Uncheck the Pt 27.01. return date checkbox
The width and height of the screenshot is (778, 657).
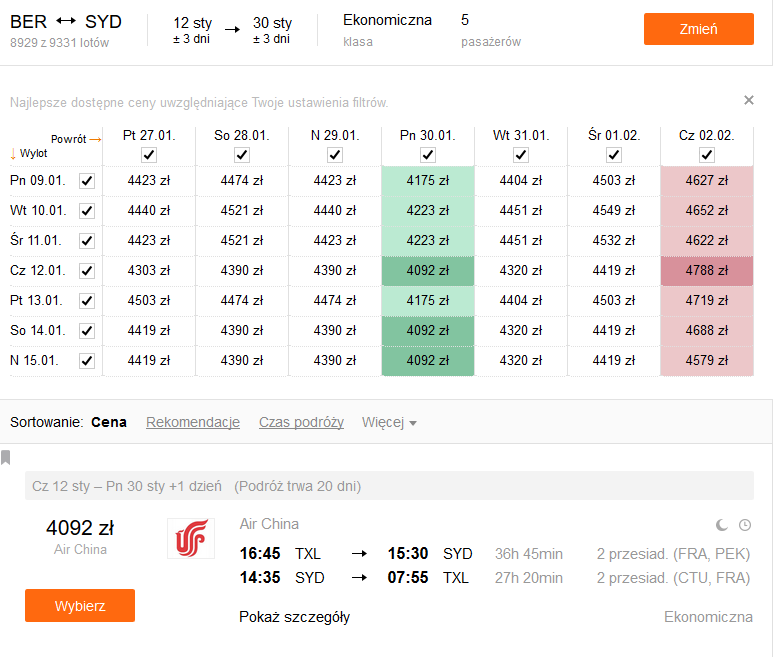click(x=149, y=155)
